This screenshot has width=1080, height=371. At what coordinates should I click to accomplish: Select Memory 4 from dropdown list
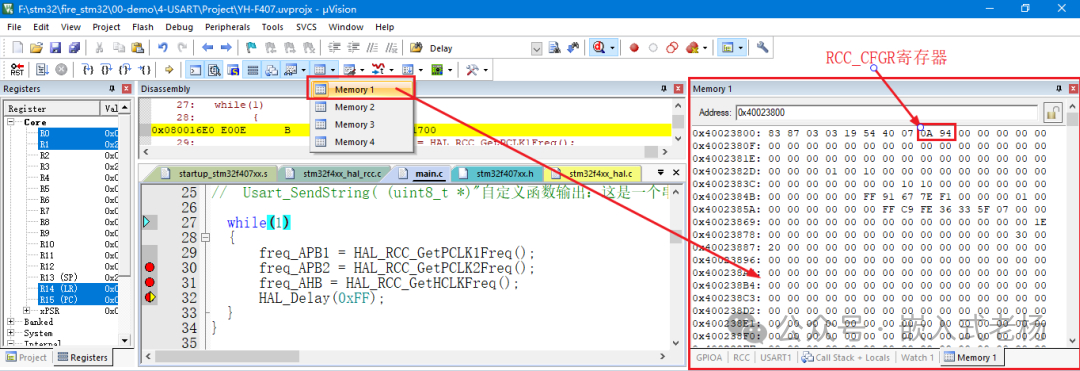click(x=362, y=142)
